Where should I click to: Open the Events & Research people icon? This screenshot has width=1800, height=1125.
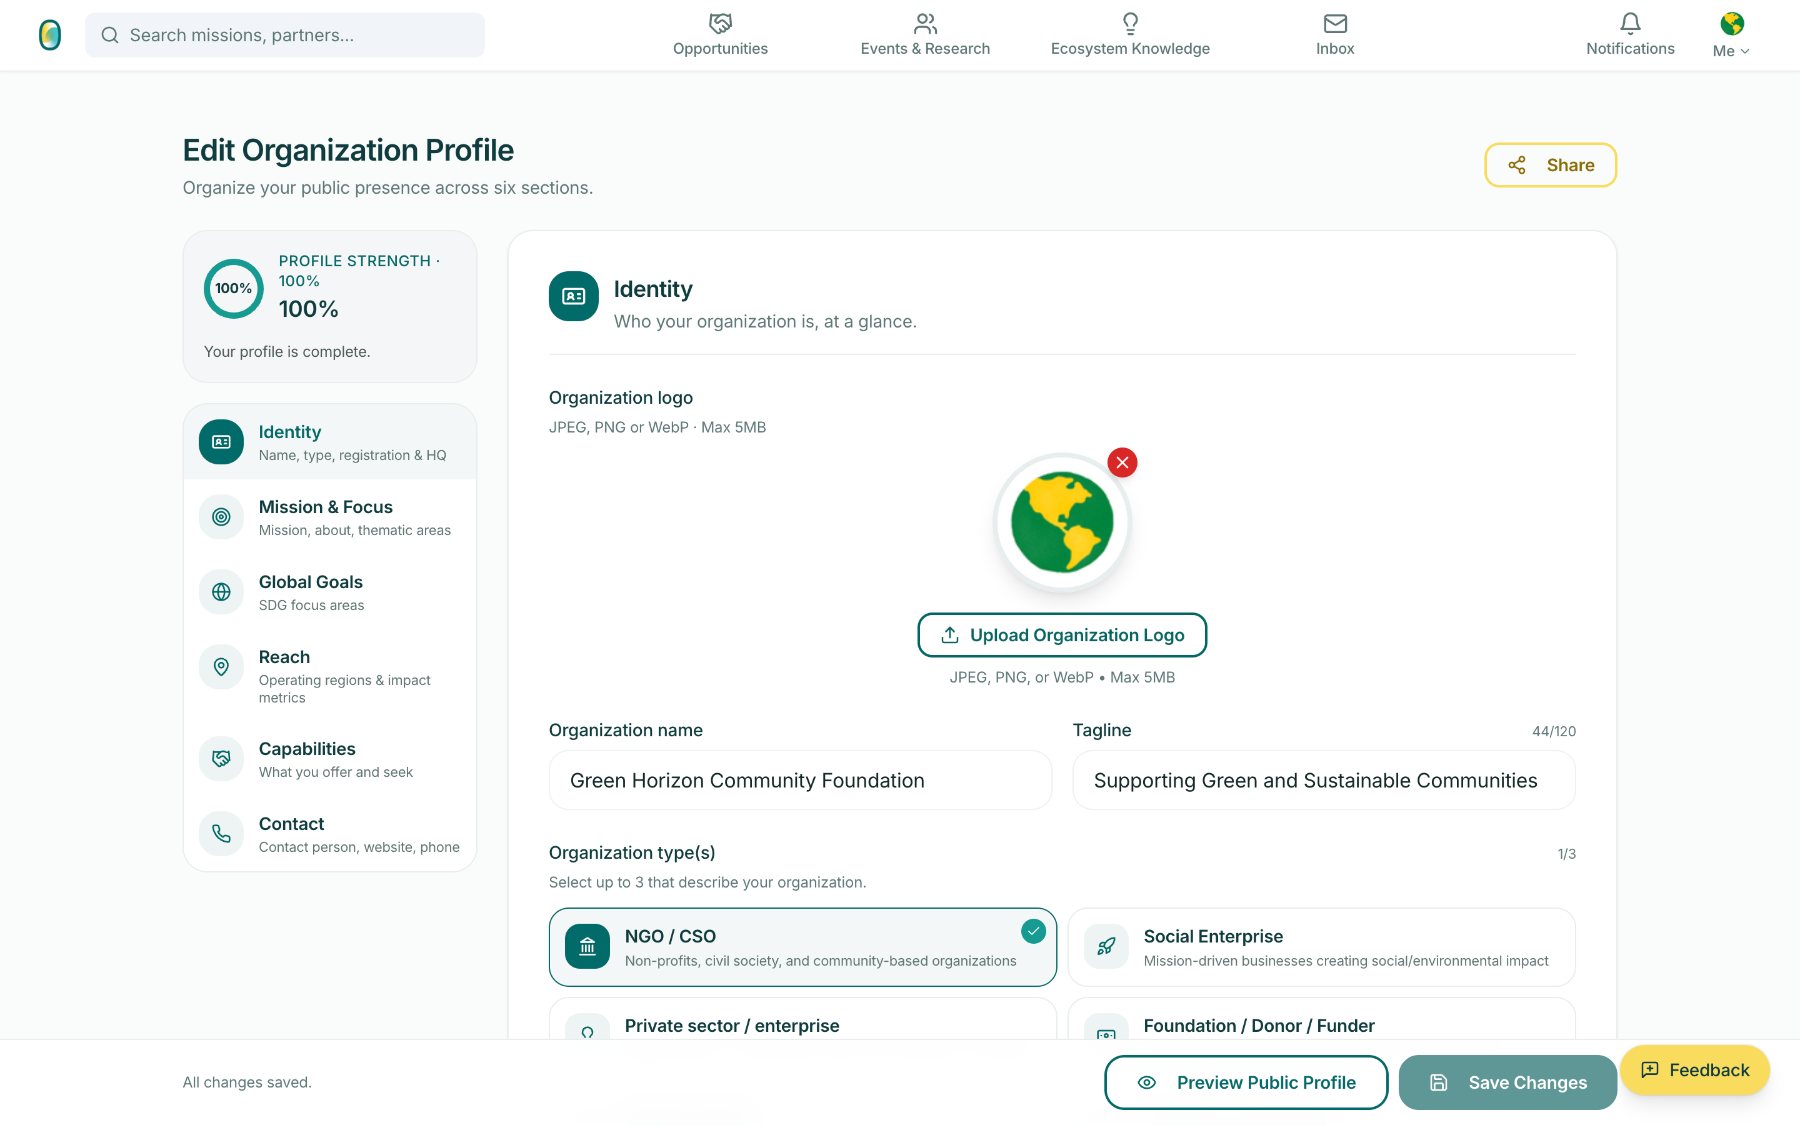925,23
